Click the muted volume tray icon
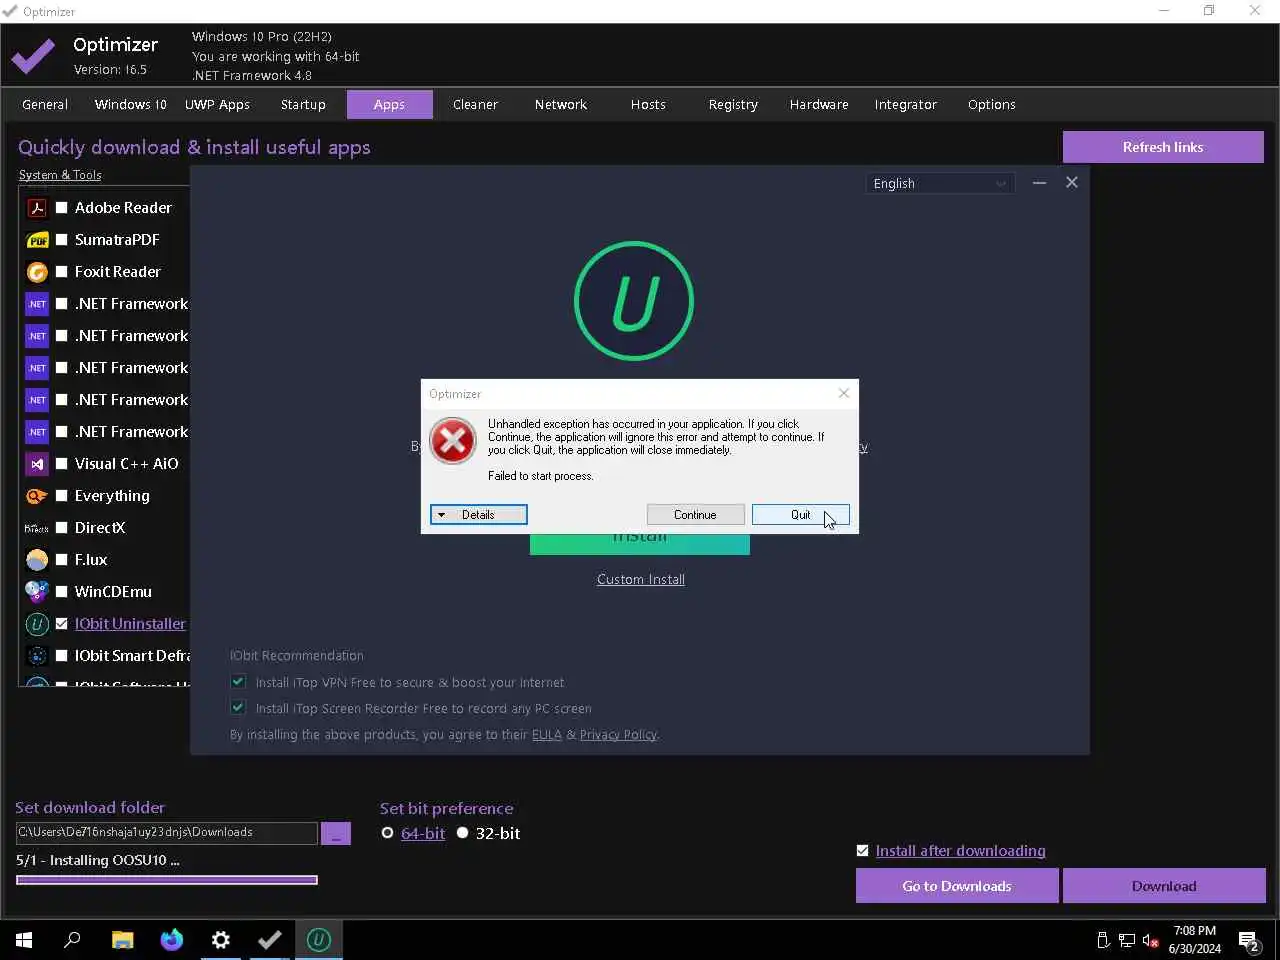 (1150, 940)
